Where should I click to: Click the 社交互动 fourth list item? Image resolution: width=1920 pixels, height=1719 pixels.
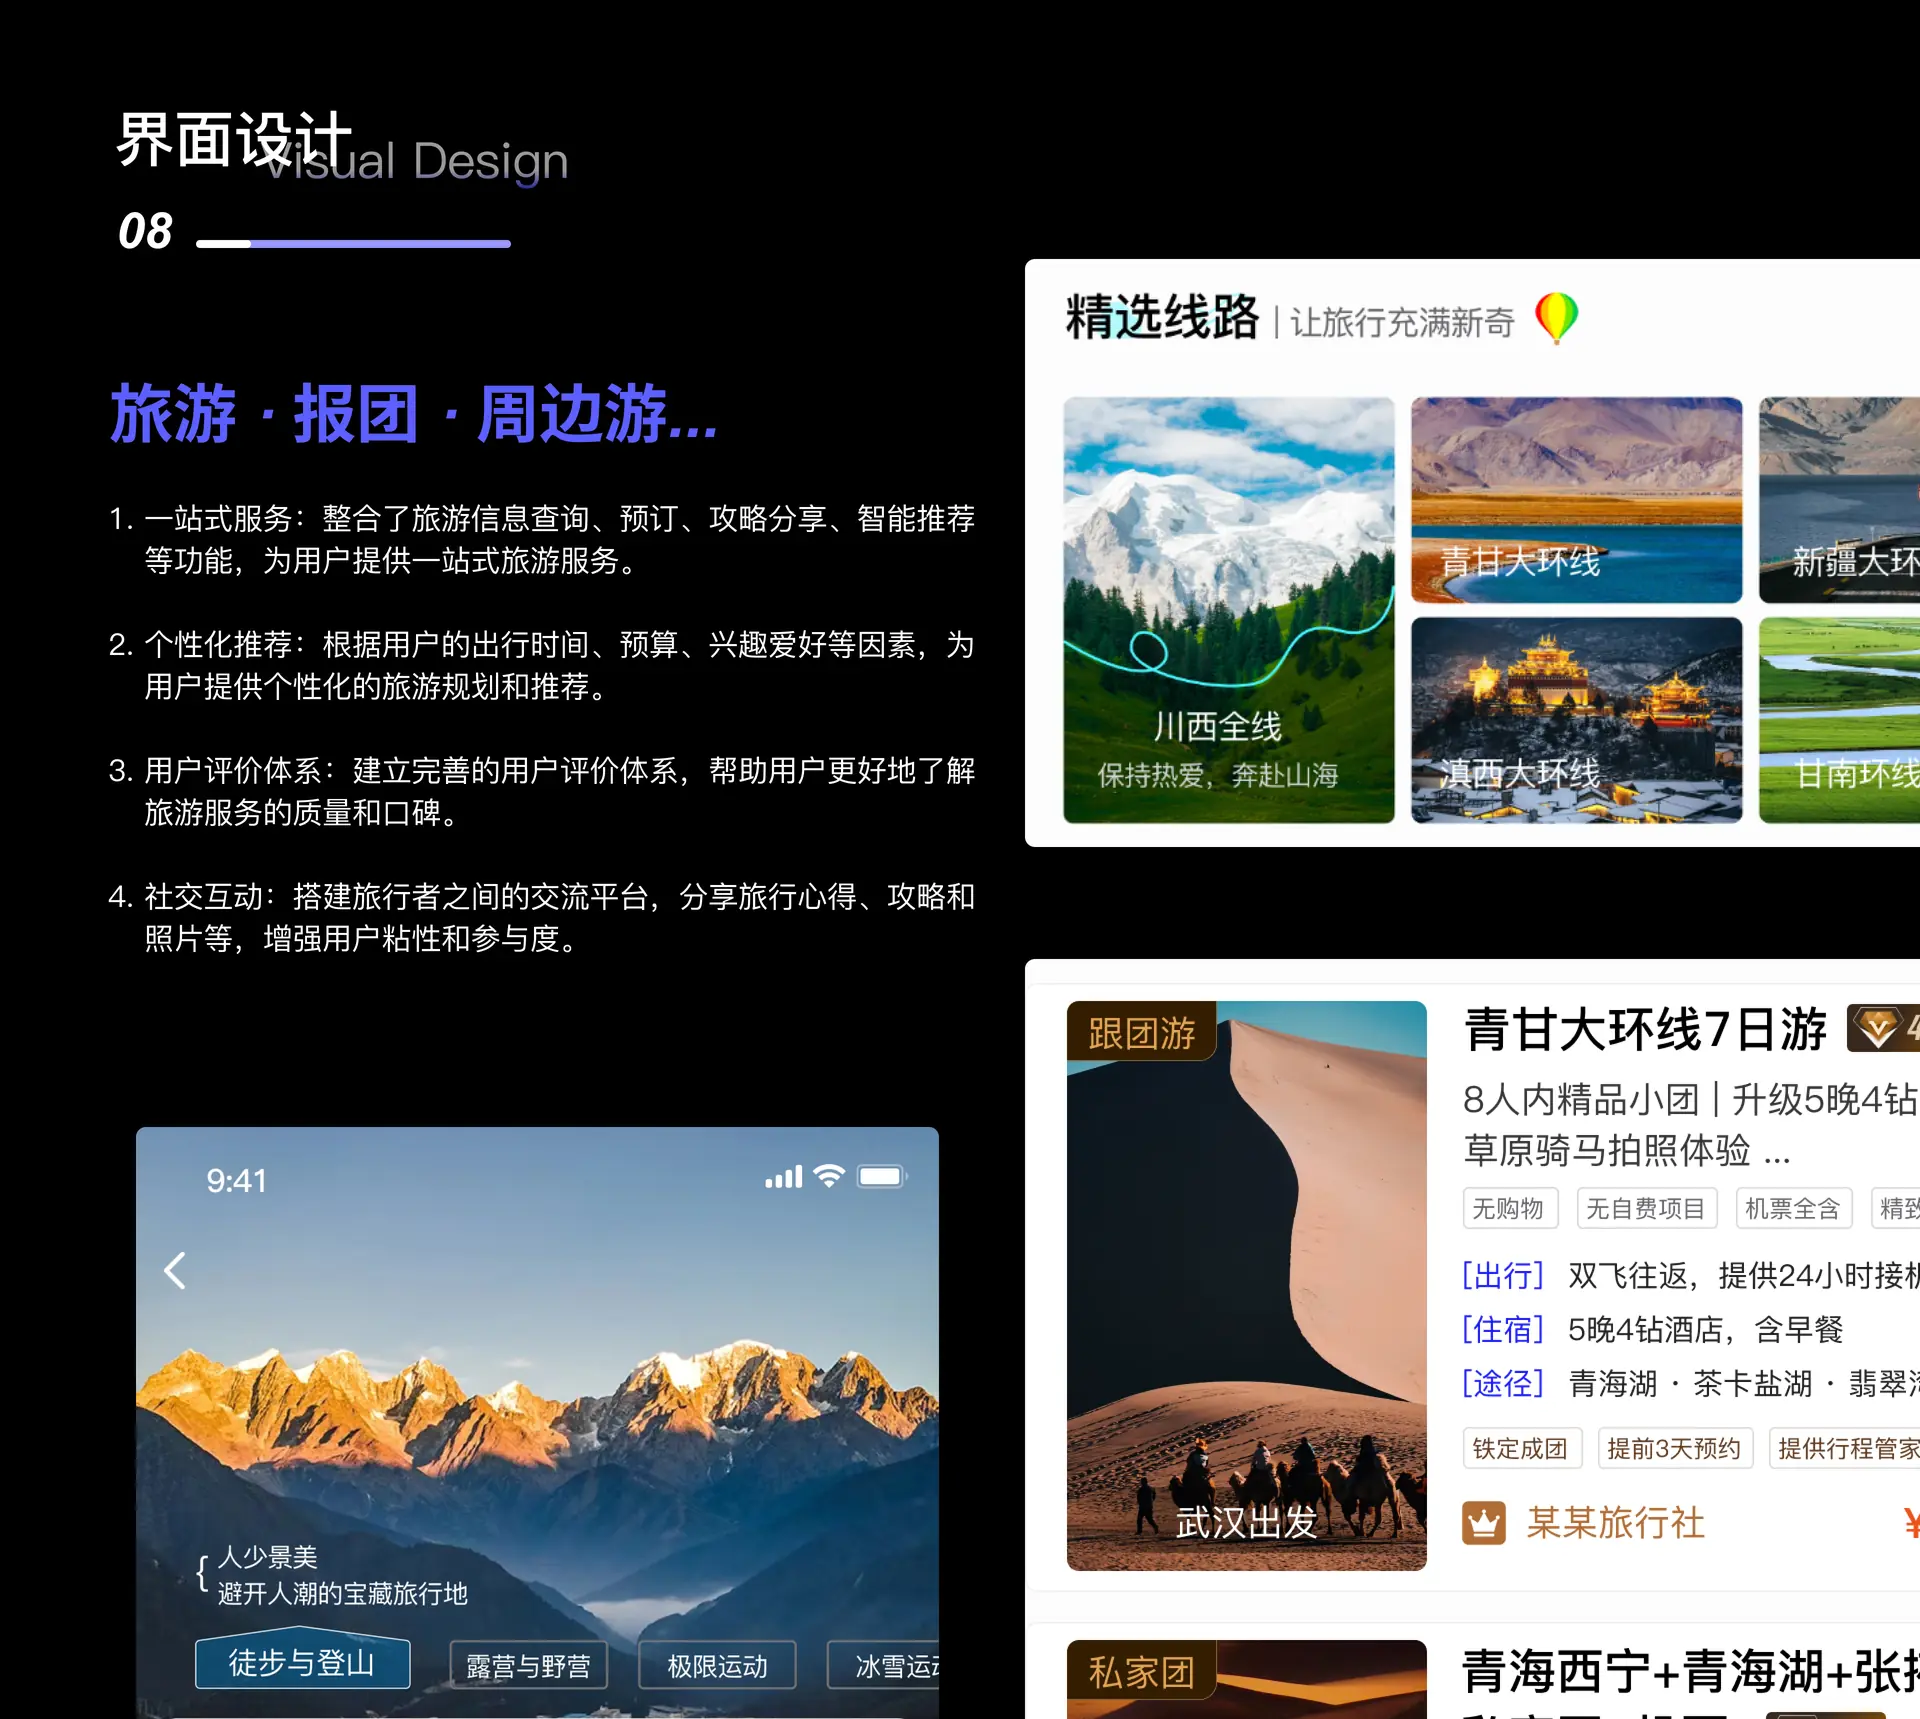coord(541,918)
